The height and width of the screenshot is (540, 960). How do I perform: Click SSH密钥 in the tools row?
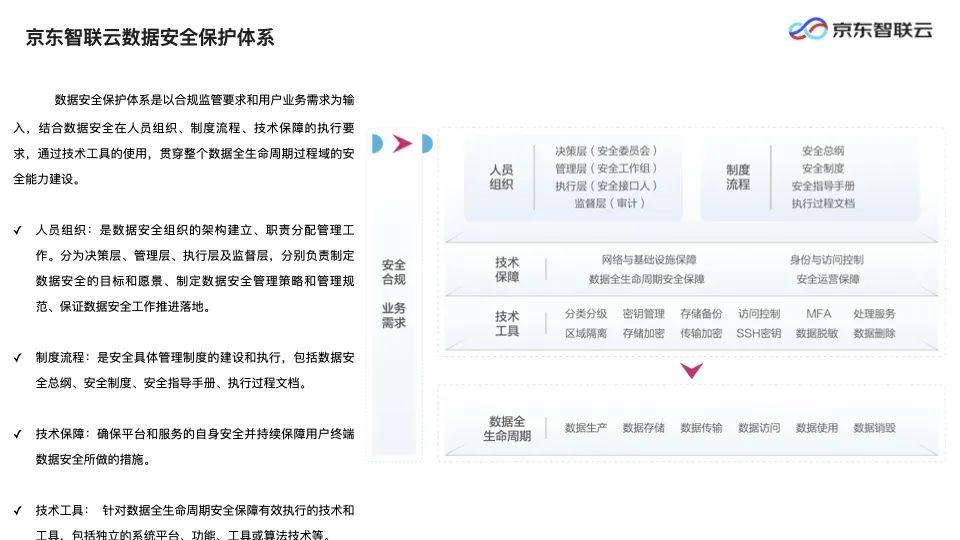click(759, 334)
